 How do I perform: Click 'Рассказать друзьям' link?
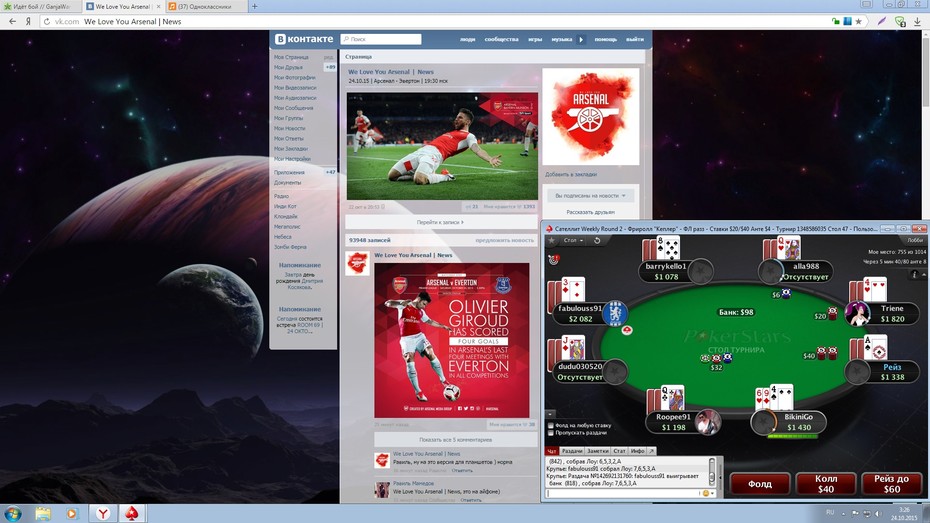[591, 212]
